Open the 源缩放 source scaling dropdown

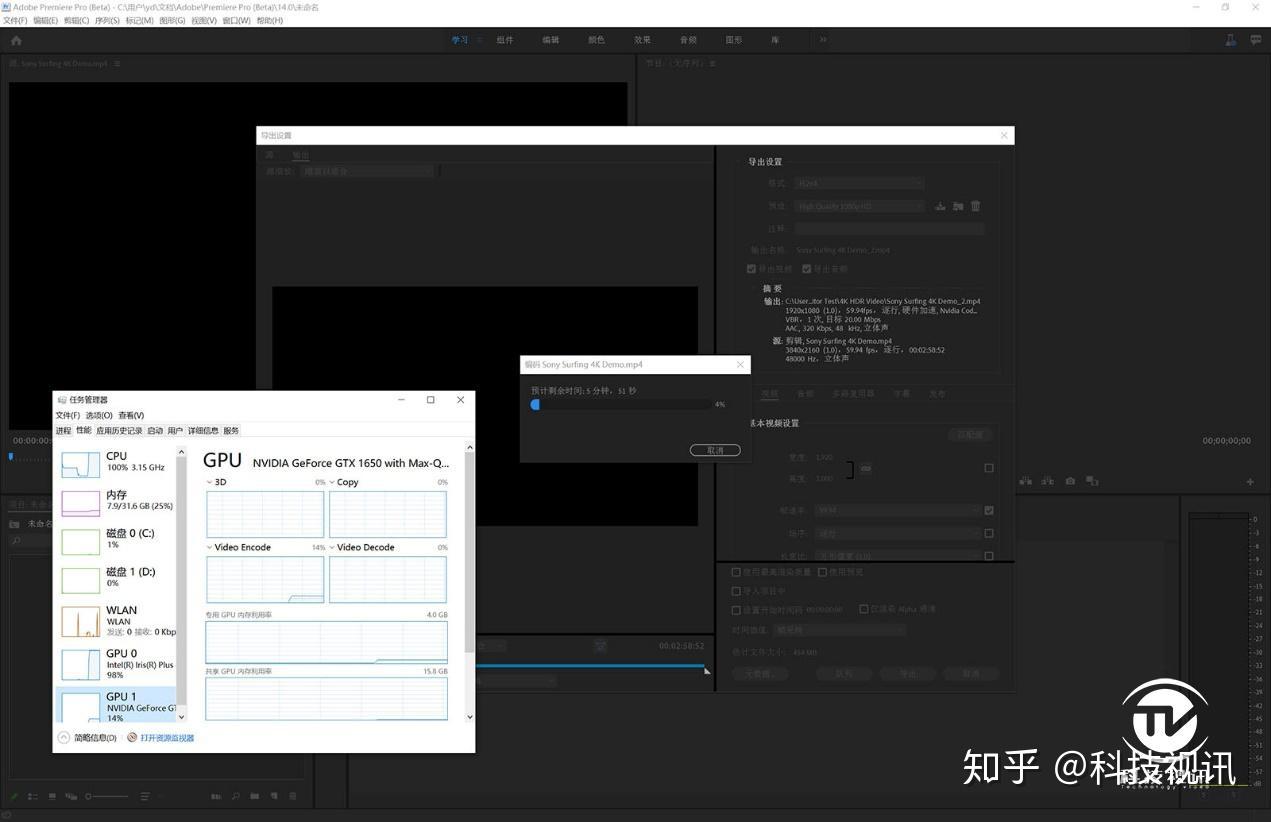(368, 171)
